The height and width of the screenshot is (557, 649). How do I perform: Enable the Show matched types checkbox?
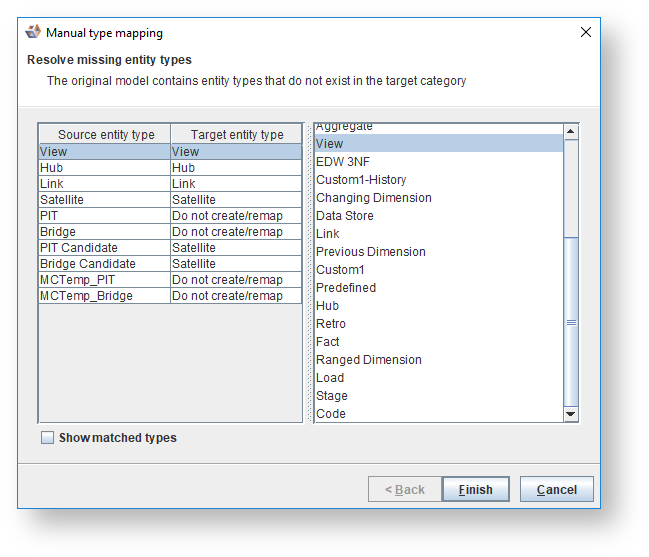click(47, 437)
